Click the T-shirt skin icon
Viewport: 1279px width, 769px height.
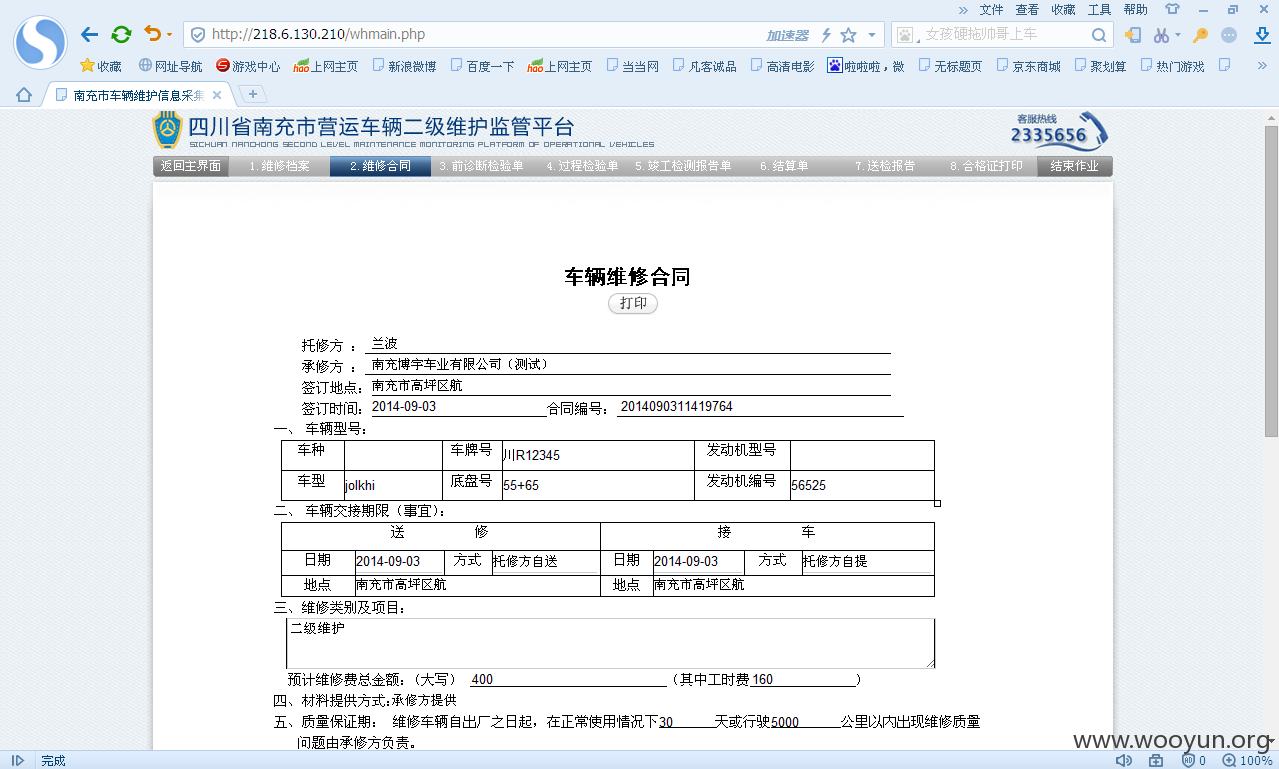(x=1172, y=9)
